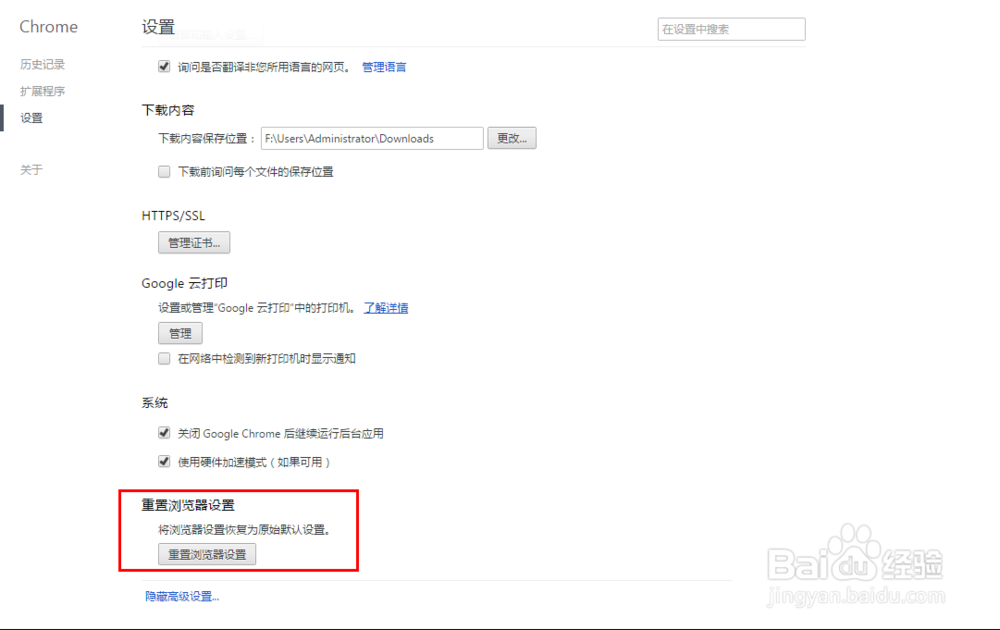Toggle 关闭 Google Chrome 后继续运行后台应用 checkbox

[x=164, y=433]
